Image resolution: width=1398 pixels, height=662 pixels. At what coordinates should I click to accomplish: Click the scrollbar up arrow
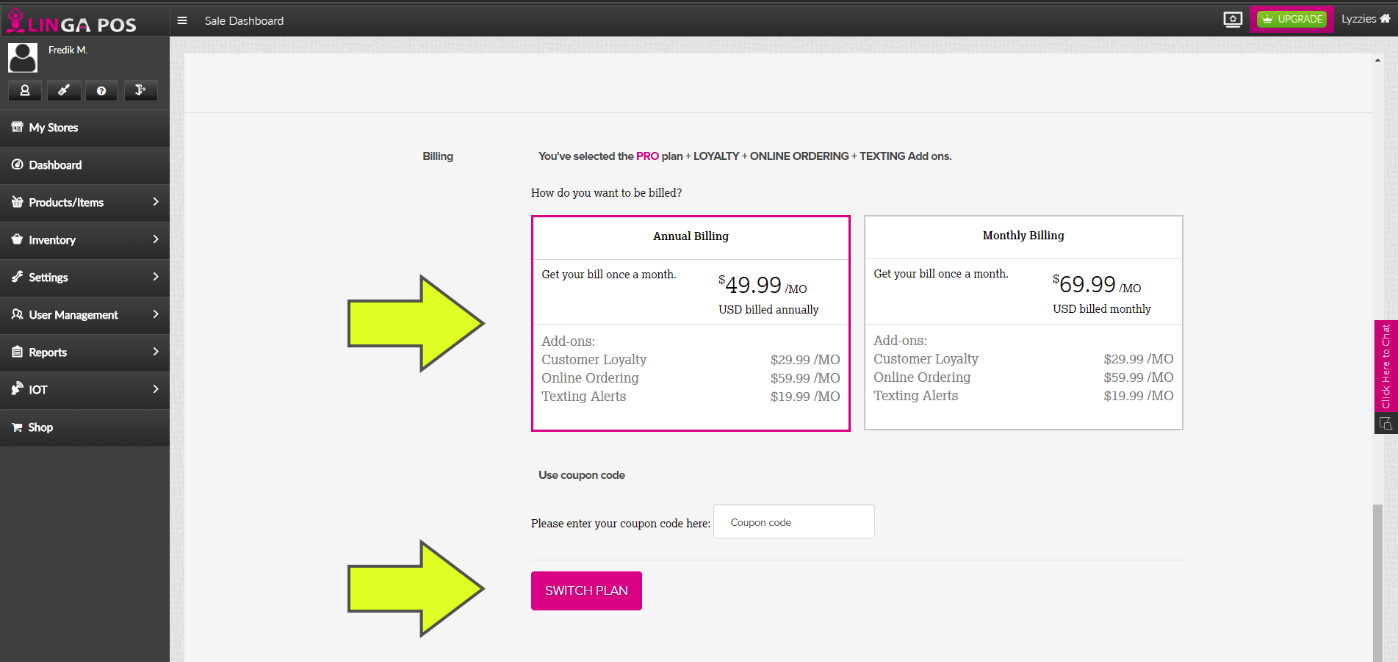coord(1378,61)
